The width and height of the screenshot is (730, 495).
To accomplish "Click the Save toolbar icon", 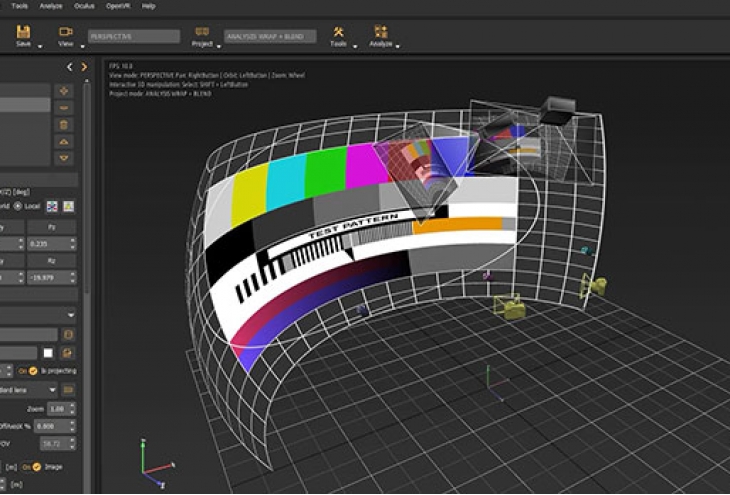I will pos(23,32).
